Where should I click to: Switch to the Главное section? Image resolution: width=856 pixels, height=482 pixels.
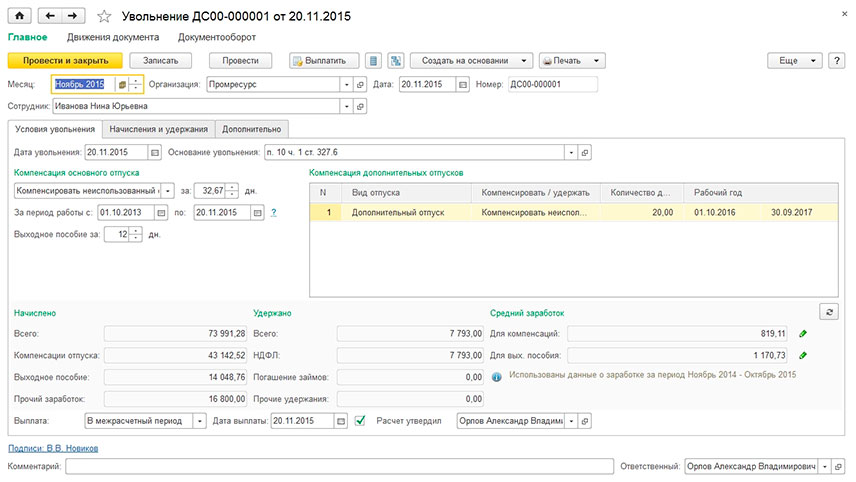pos(27,37)
